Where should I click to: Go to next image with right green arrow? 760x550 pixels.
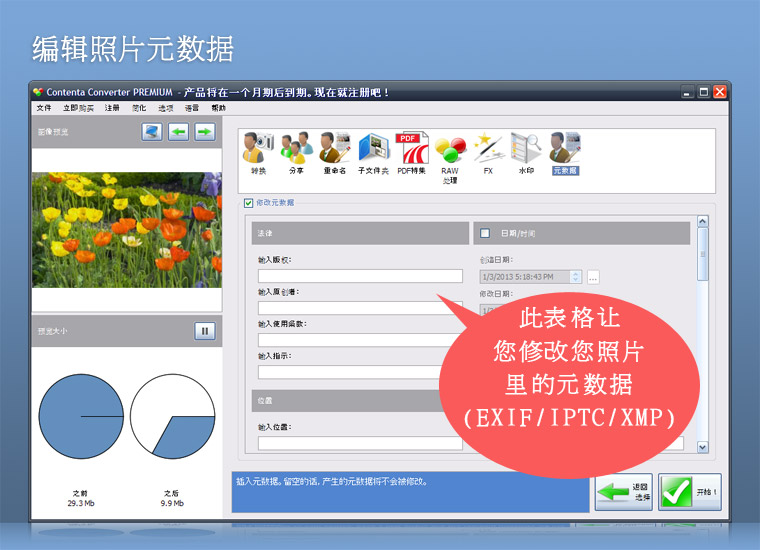[205, 131]
